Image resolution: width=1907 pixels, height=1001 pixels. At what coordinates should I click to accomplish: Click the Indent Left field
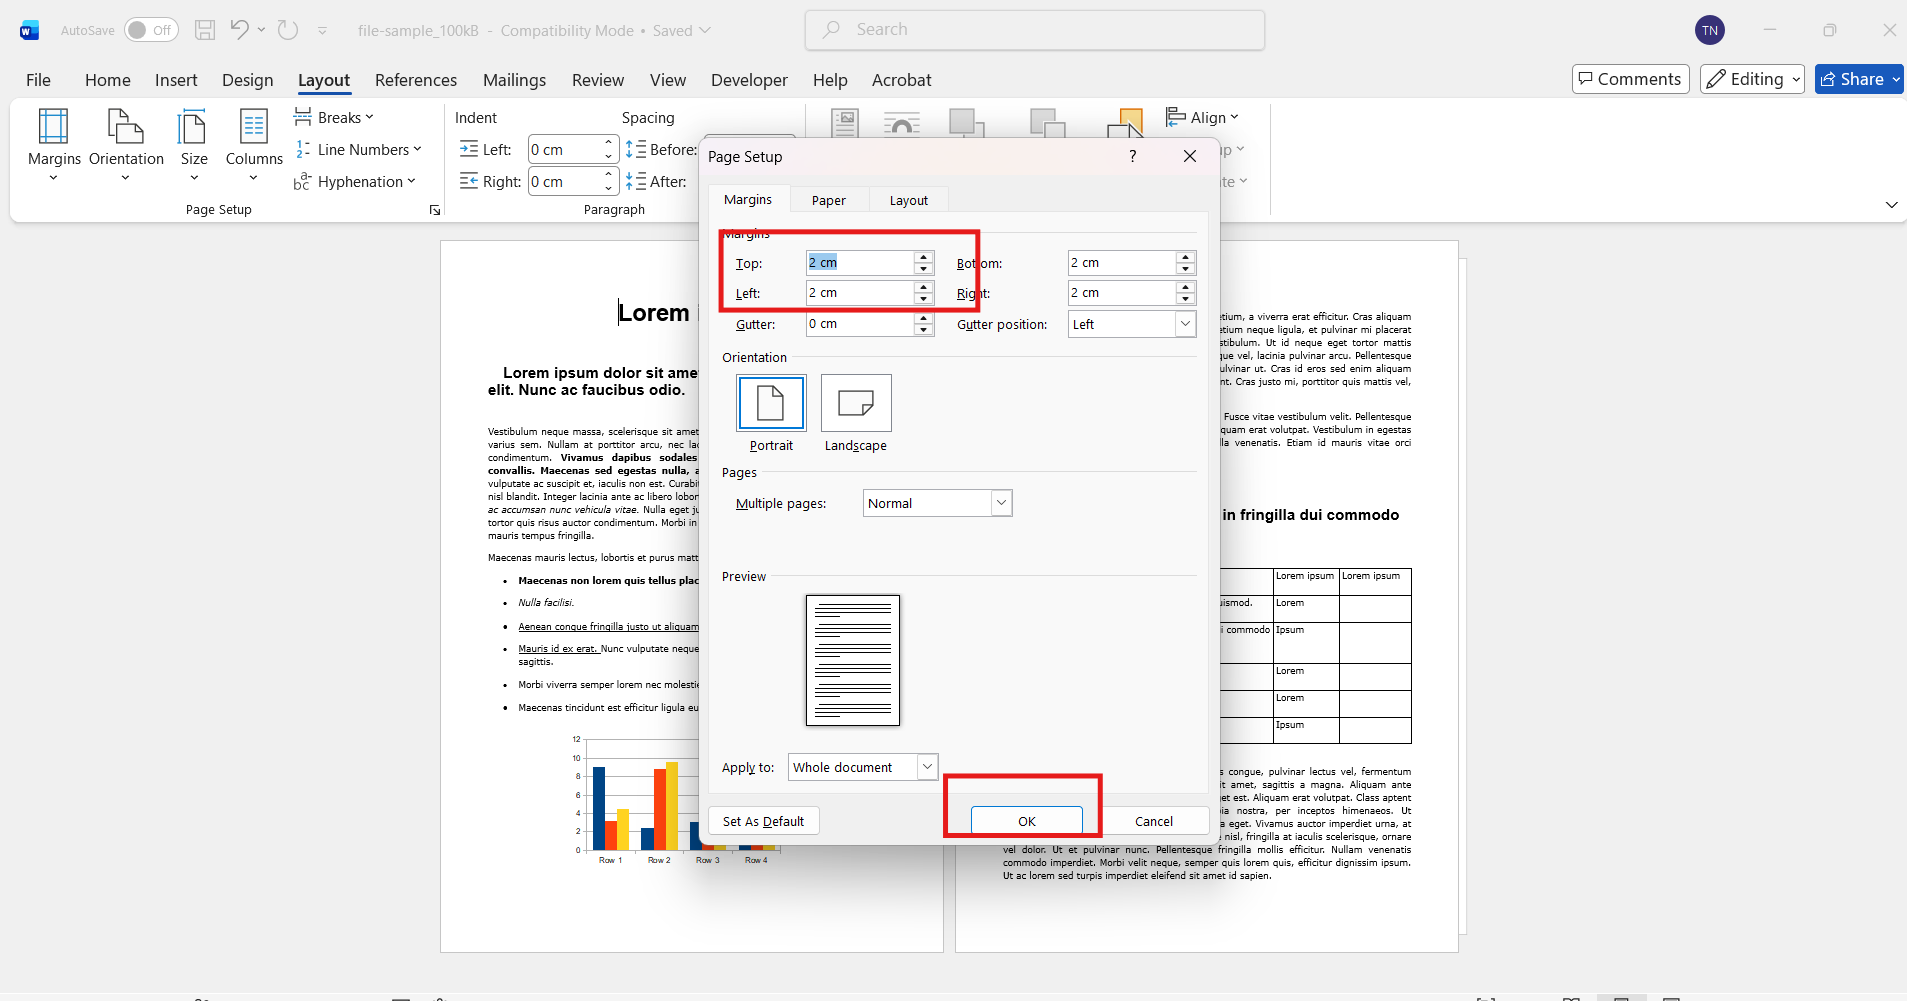(565, 149)
